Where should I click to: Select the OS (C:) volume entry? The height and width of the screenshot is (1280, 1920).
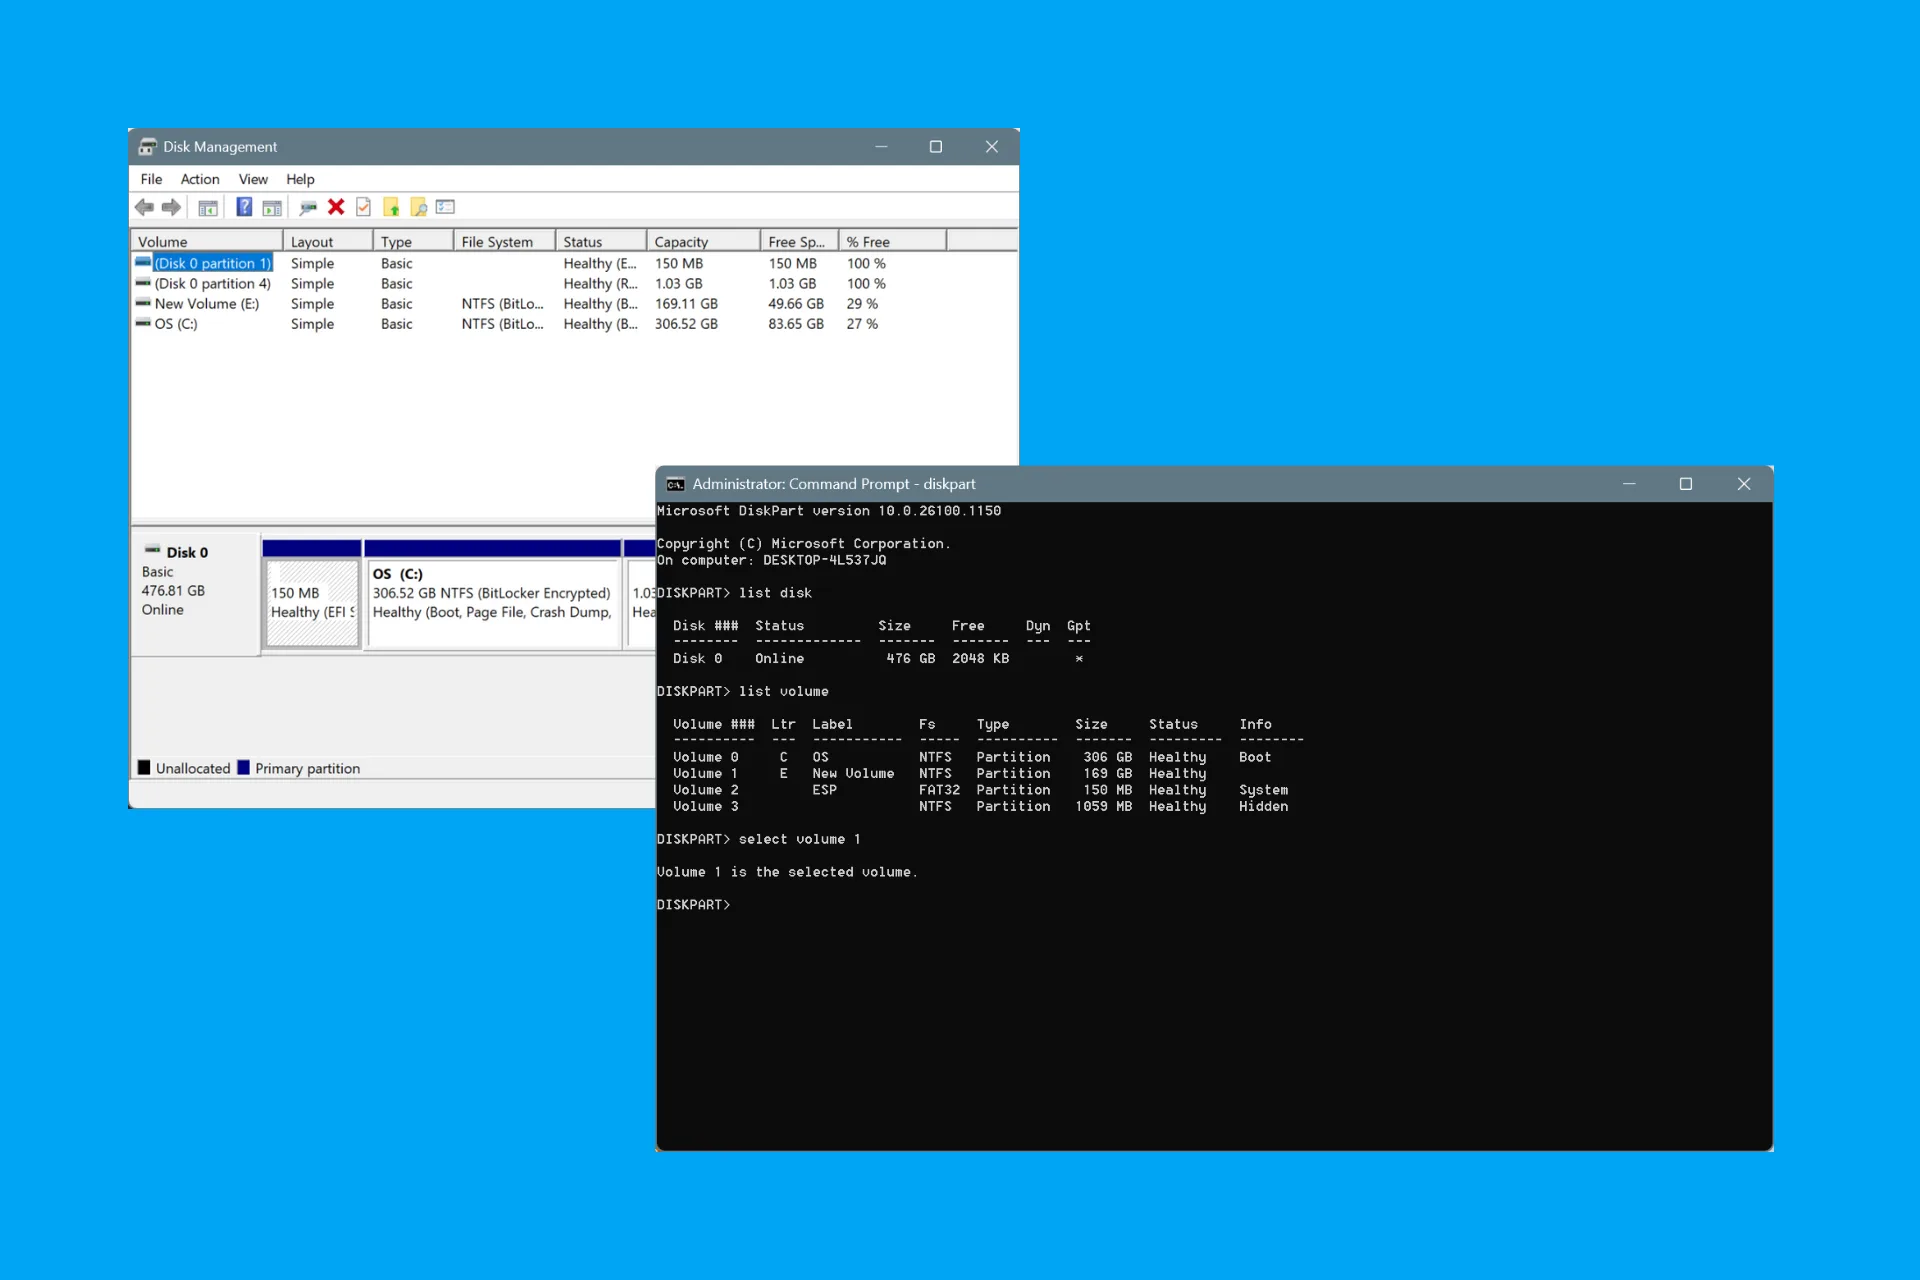(x=175, y=323)
